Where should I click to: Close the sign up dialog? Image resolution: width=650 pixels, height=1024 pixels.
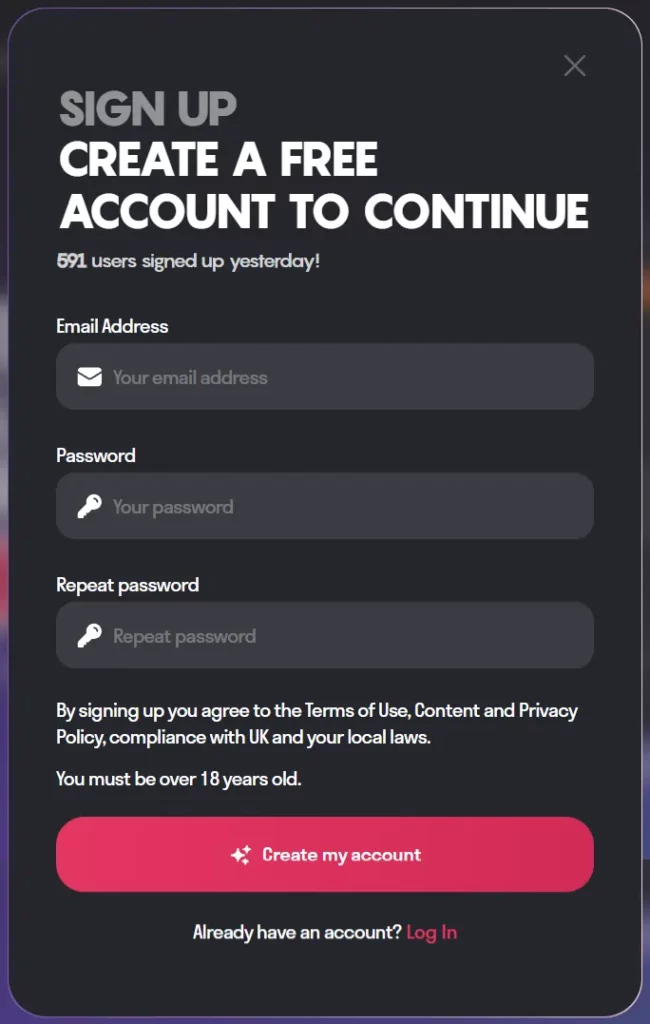pyautogui.click(x=574, y=66)
